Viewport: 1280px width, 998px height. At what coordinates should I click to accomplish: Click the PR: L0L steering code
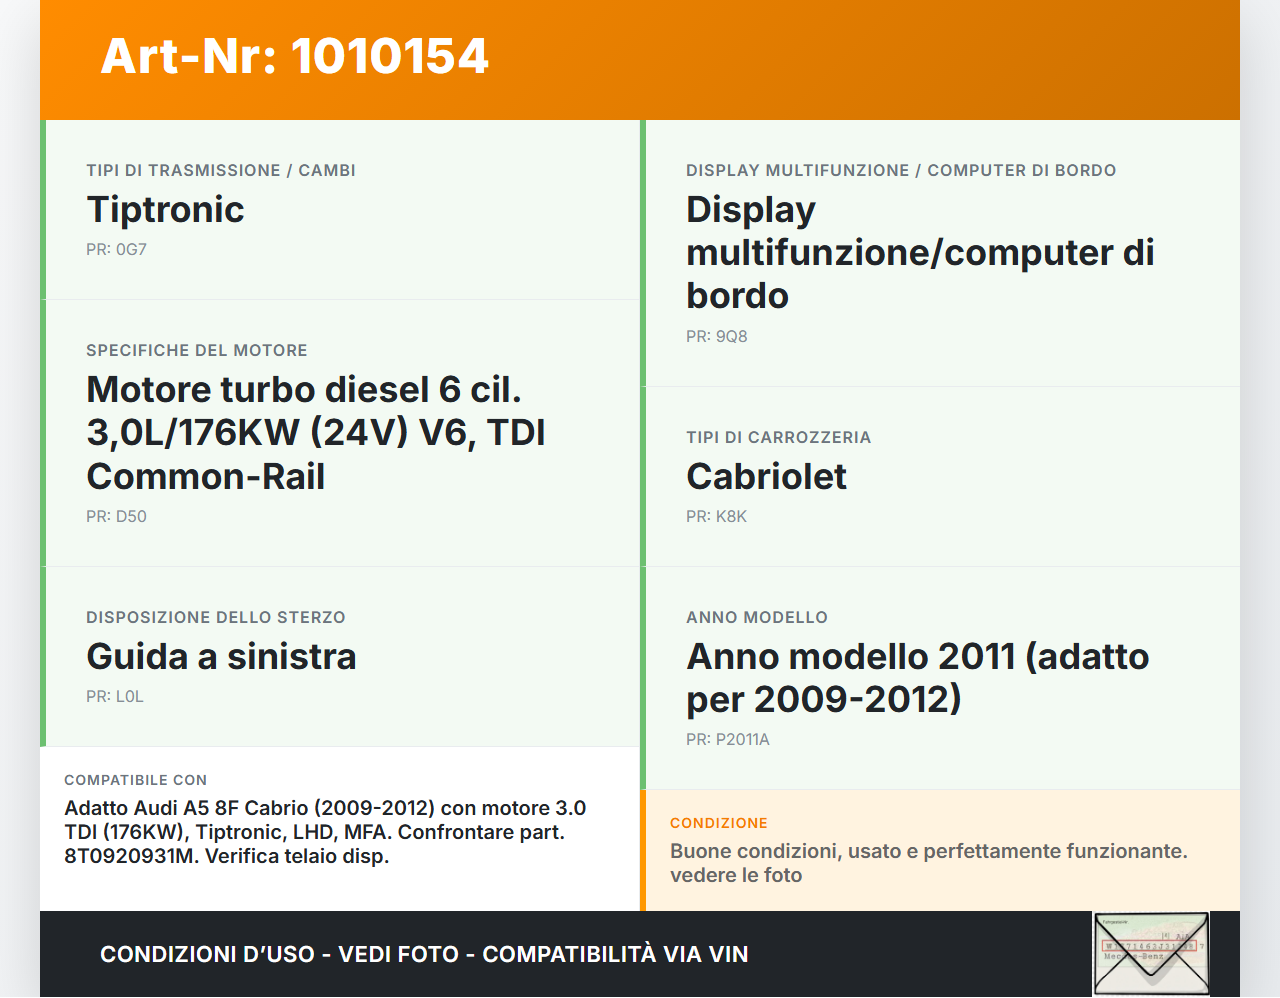[114, 696]
